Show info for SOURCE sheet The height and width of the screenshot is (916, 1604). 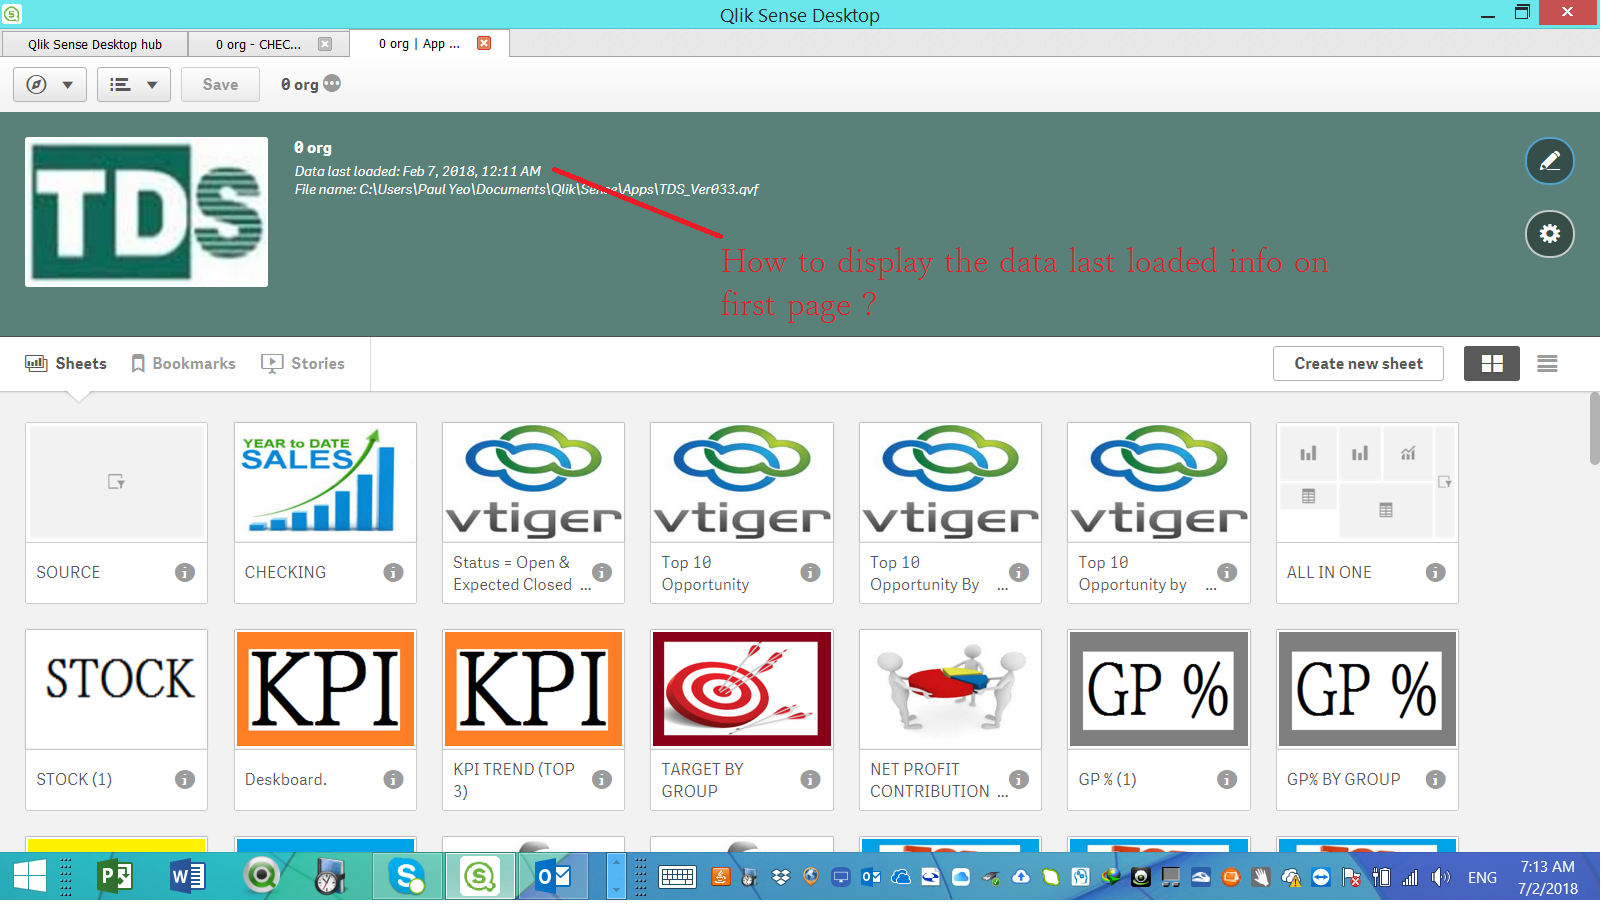coord(185,573)
